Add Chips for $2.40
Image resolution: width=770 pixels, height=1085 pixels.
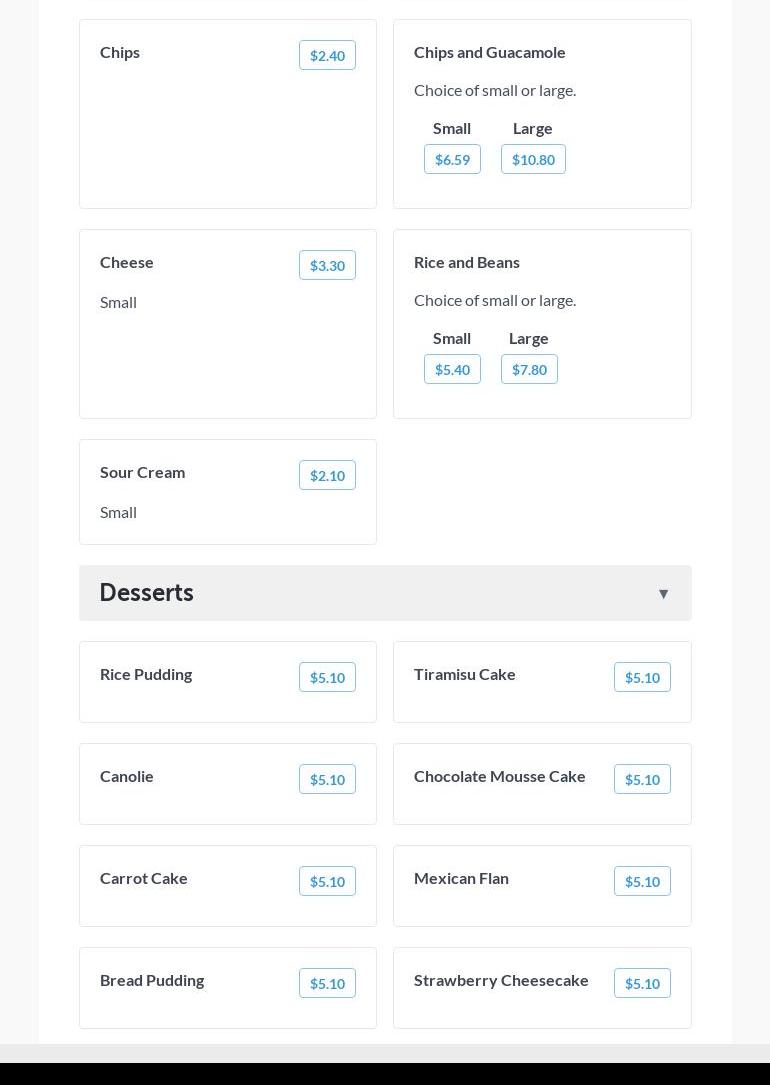point(327,55)
